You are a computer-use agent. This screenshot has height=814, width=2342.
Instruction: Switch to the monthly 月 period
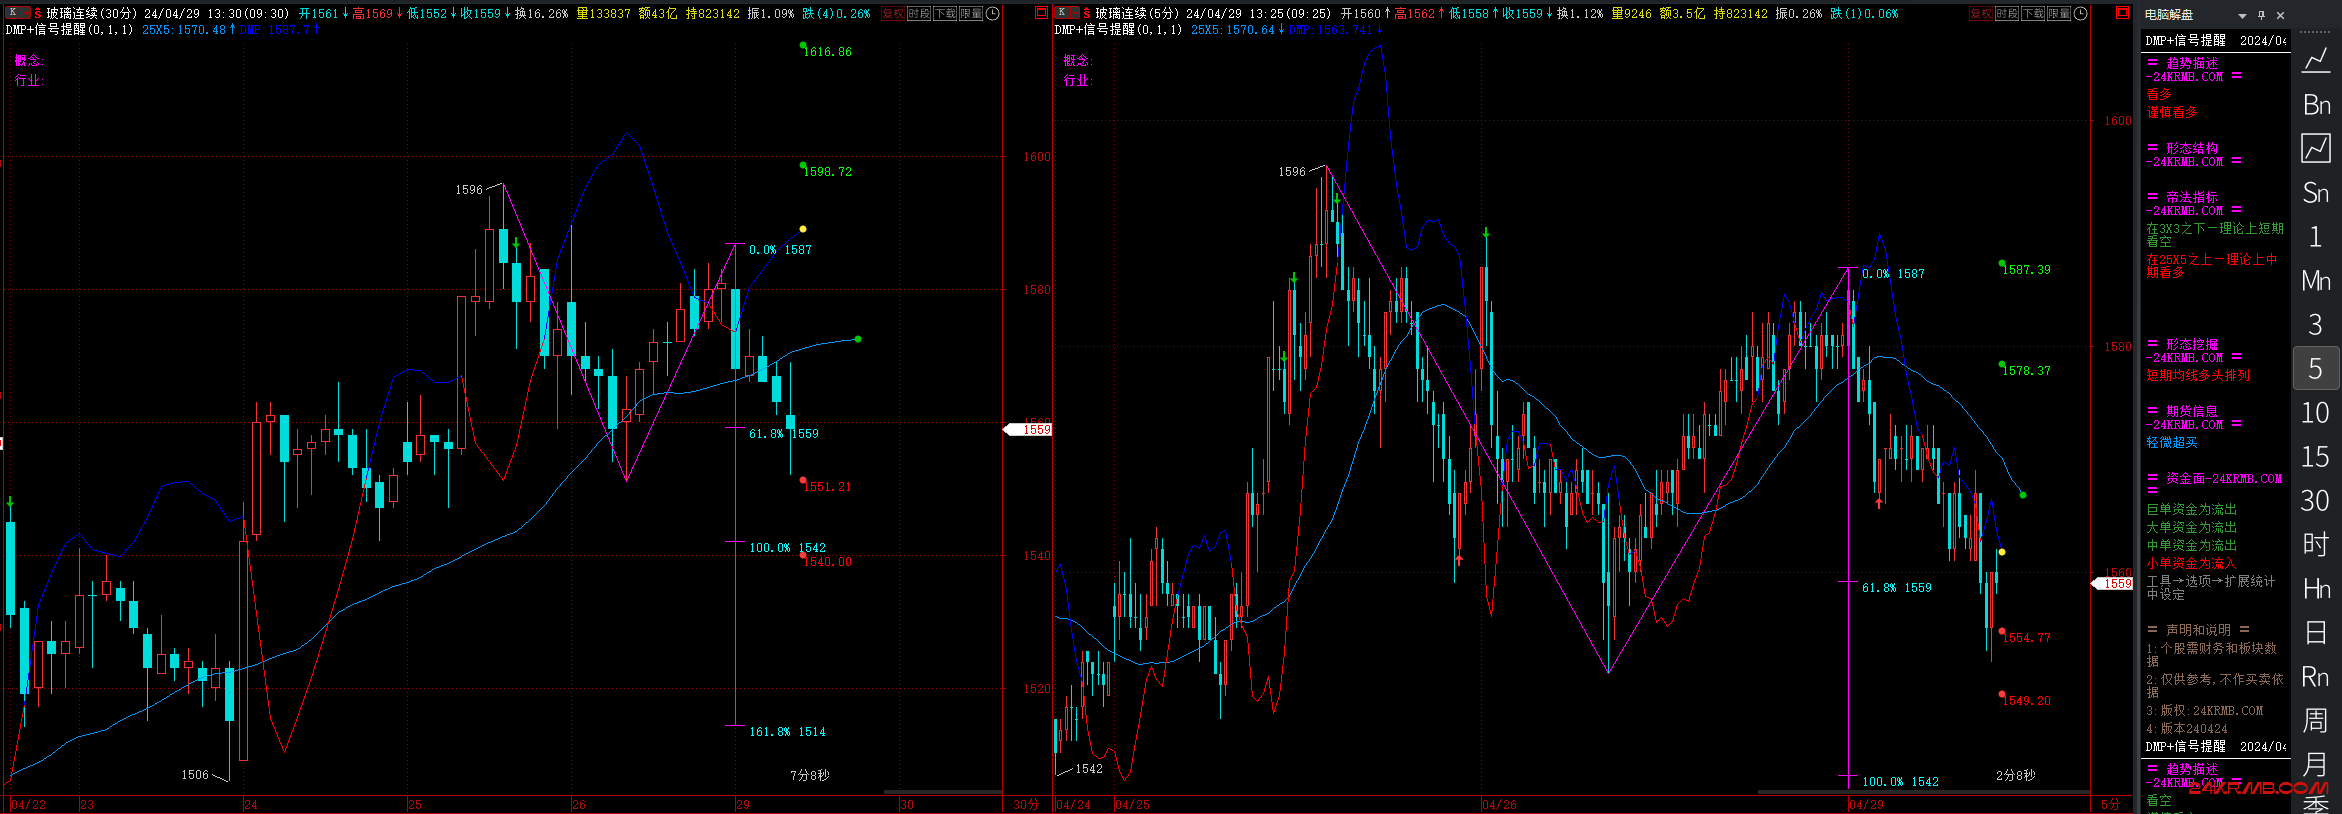(2316, 765)
